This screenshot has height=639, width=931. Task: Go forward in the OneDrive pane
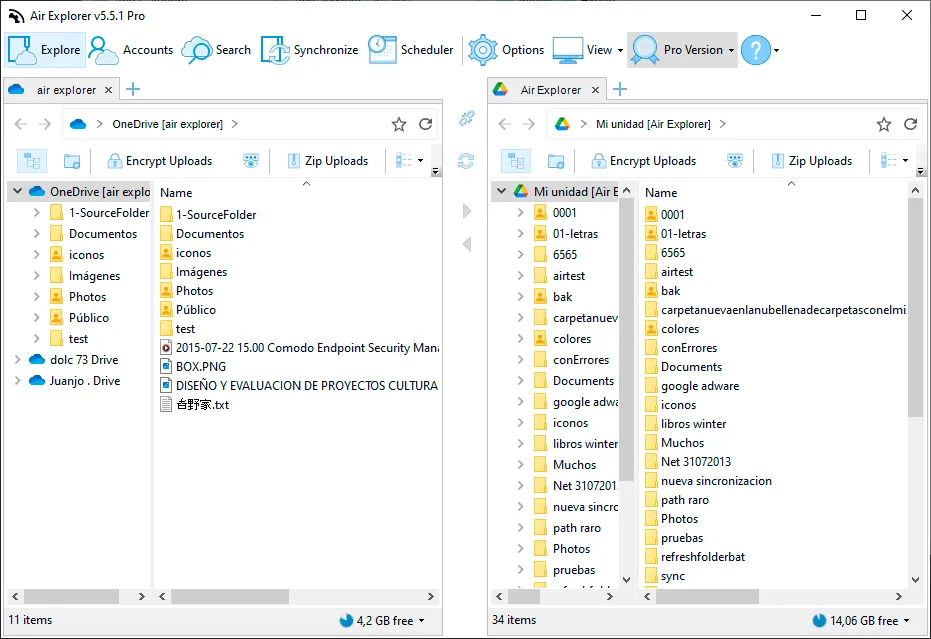point(45,124)
